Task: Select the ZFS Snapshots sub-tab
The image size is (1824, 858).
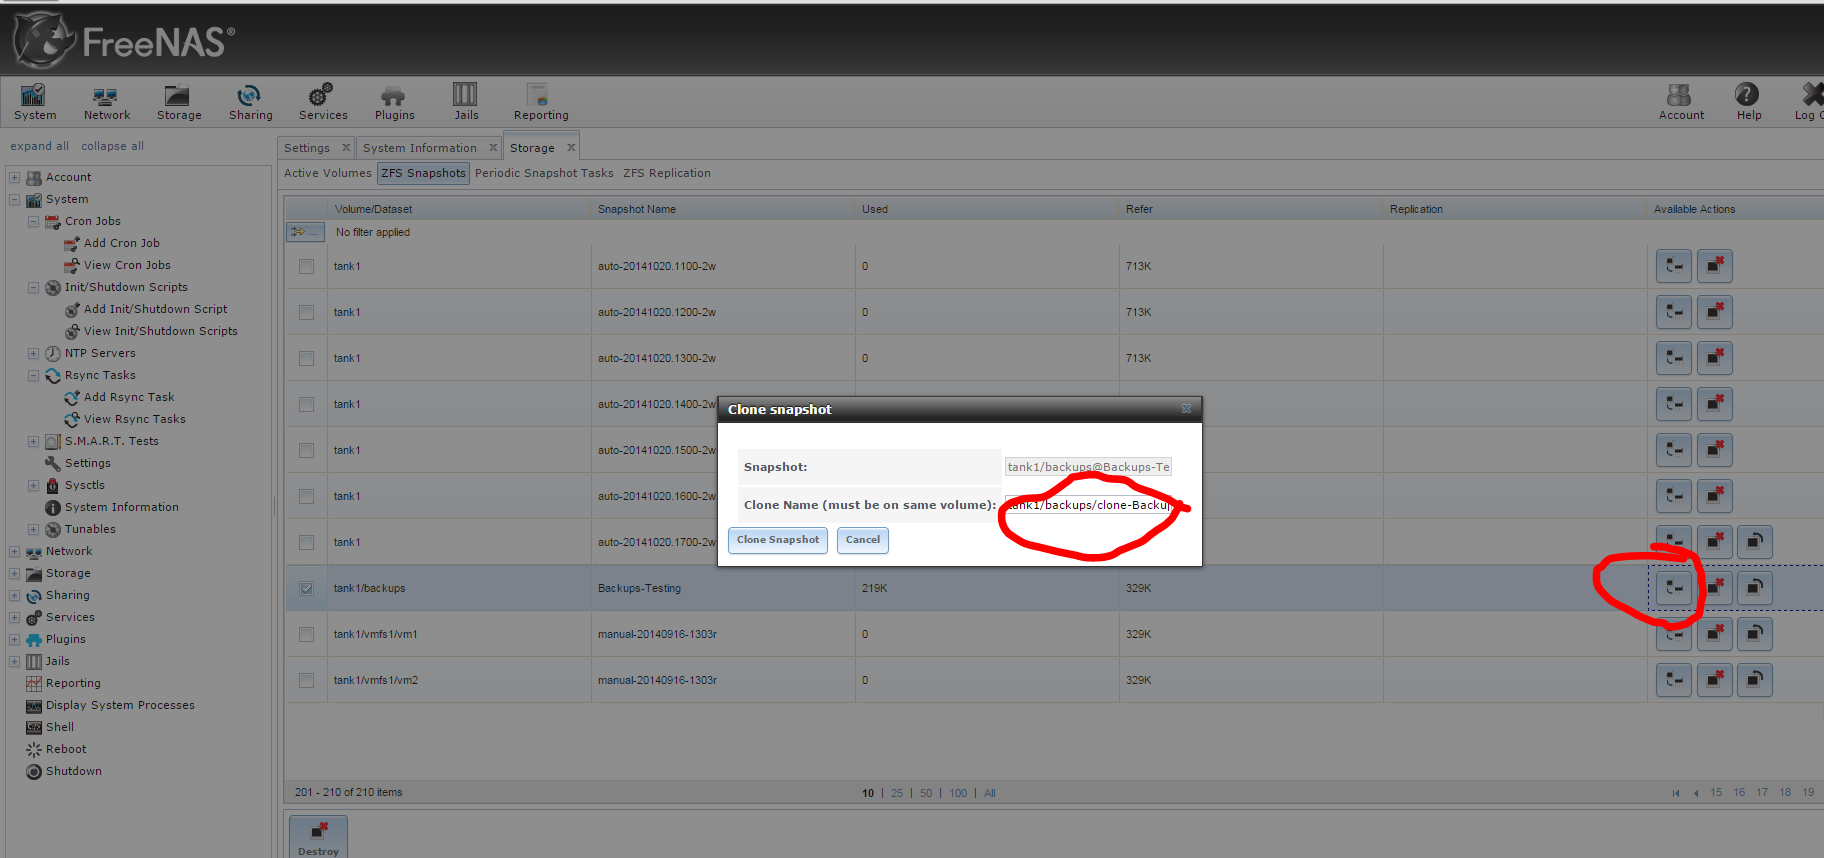Action: pos(423,173)
